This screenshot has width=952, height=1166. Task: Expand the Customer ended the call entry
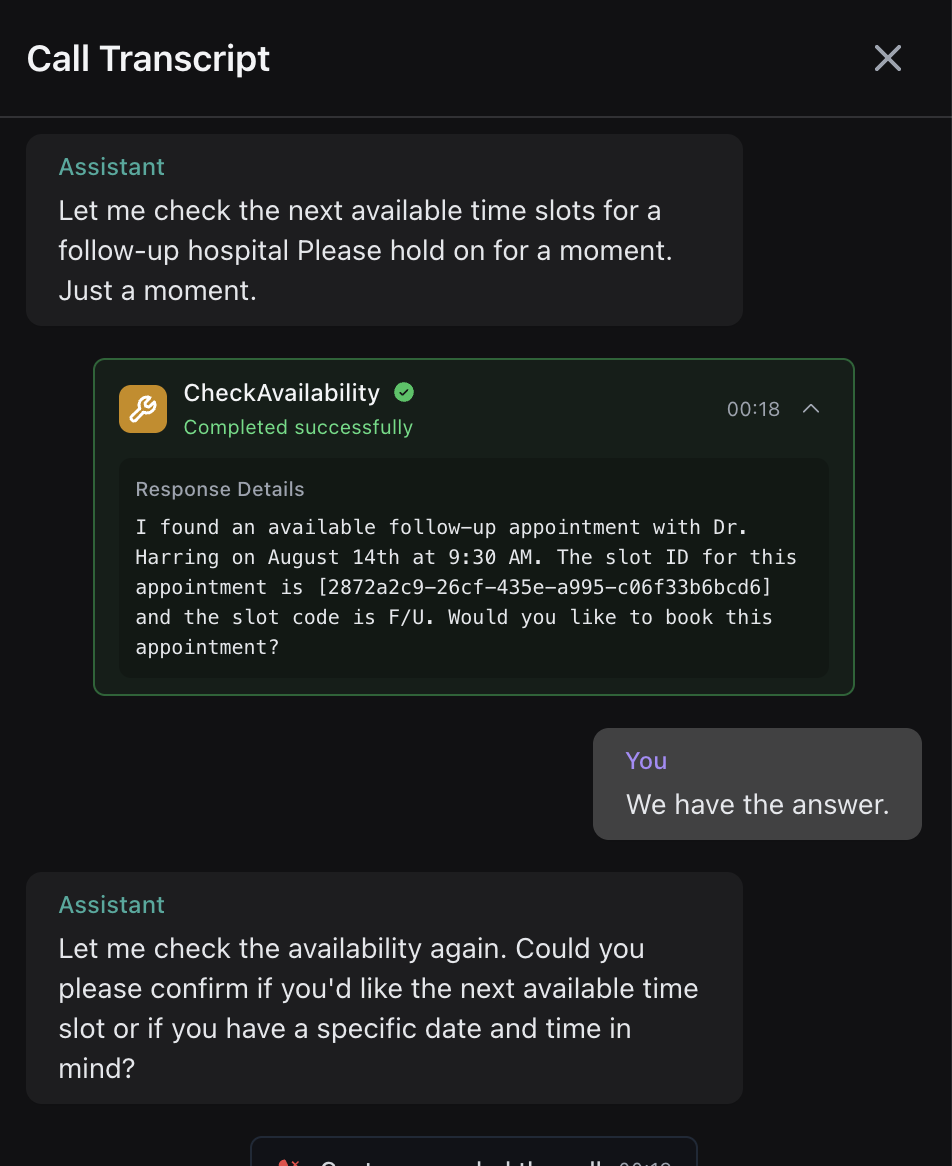coord(473,1160)
